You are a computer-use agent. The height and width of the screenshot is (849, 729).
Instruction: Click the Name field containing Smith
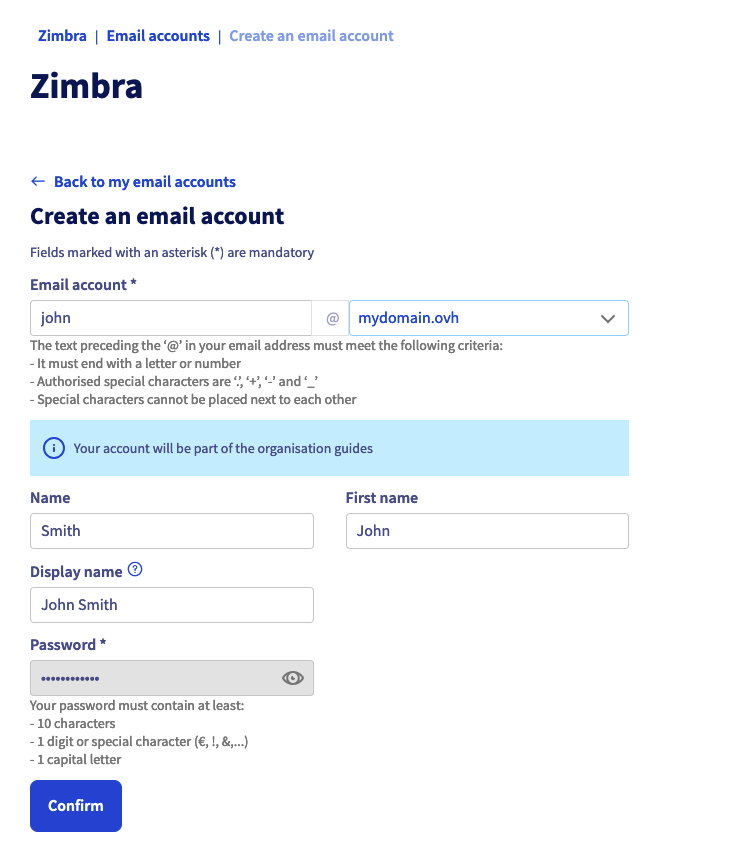170,531
